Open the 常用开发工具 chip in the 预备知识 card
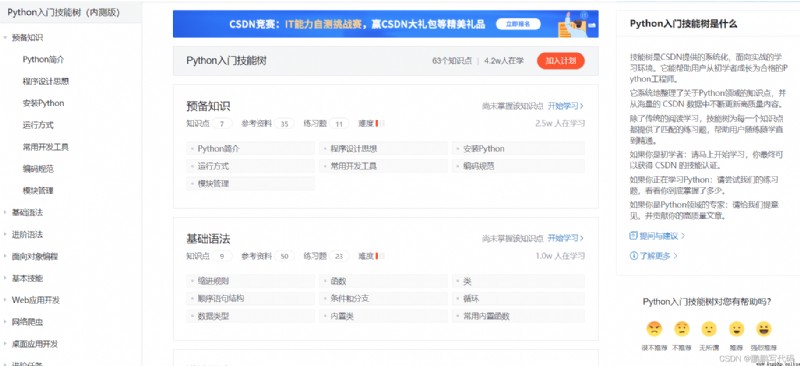The width and height of the screenshot is (800, 366). [383, 166]
